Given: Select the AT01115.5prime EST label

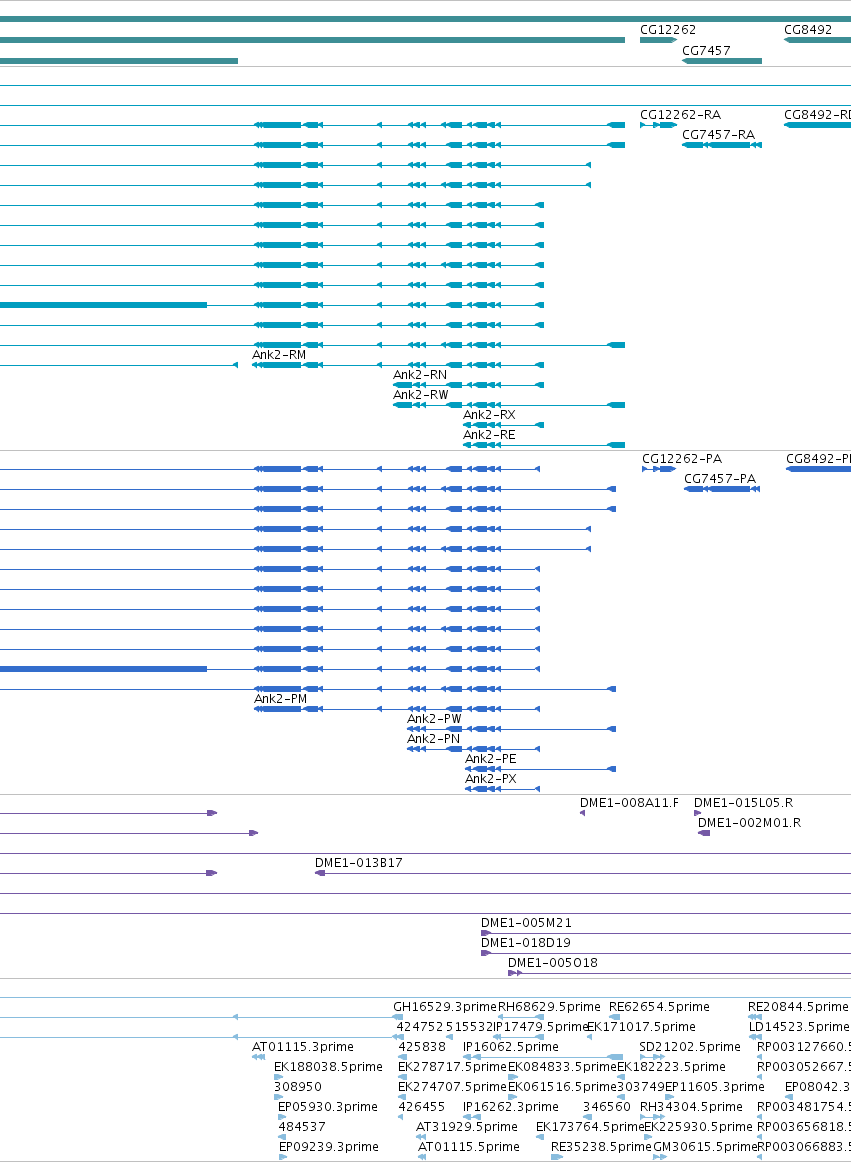Looking at the screenshot, I should tap(468, 1147).
